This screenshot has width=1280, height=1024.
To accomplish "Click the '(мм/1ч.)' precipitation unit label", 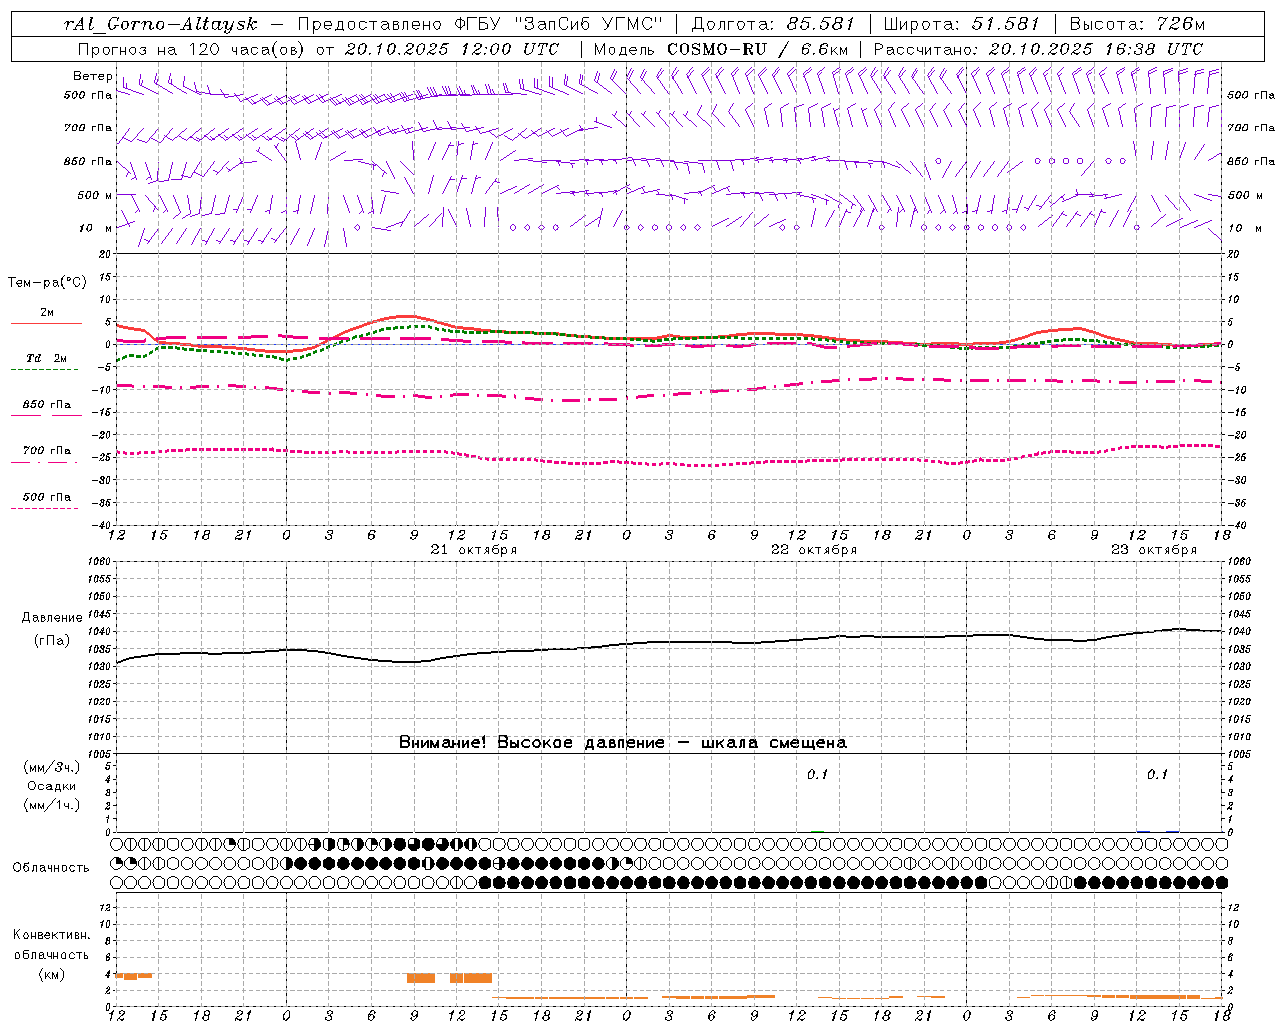I will (x=52, y=805).
